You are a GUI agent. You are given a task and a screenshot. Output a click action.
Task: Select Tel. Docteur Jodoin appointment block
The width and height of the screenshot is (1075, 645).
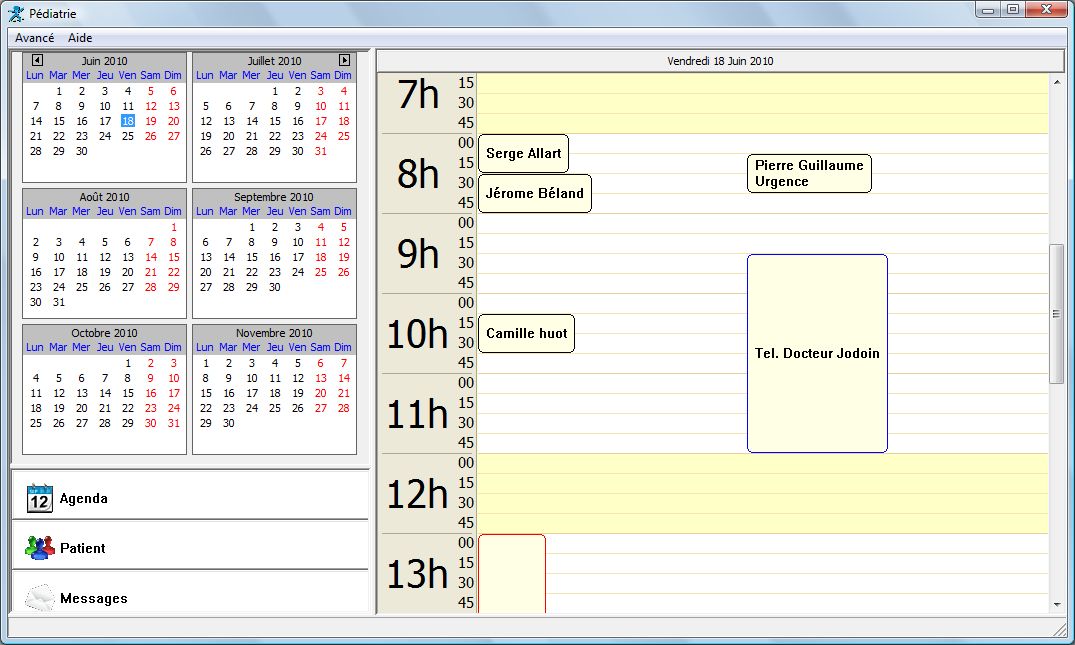pos(817,353)
